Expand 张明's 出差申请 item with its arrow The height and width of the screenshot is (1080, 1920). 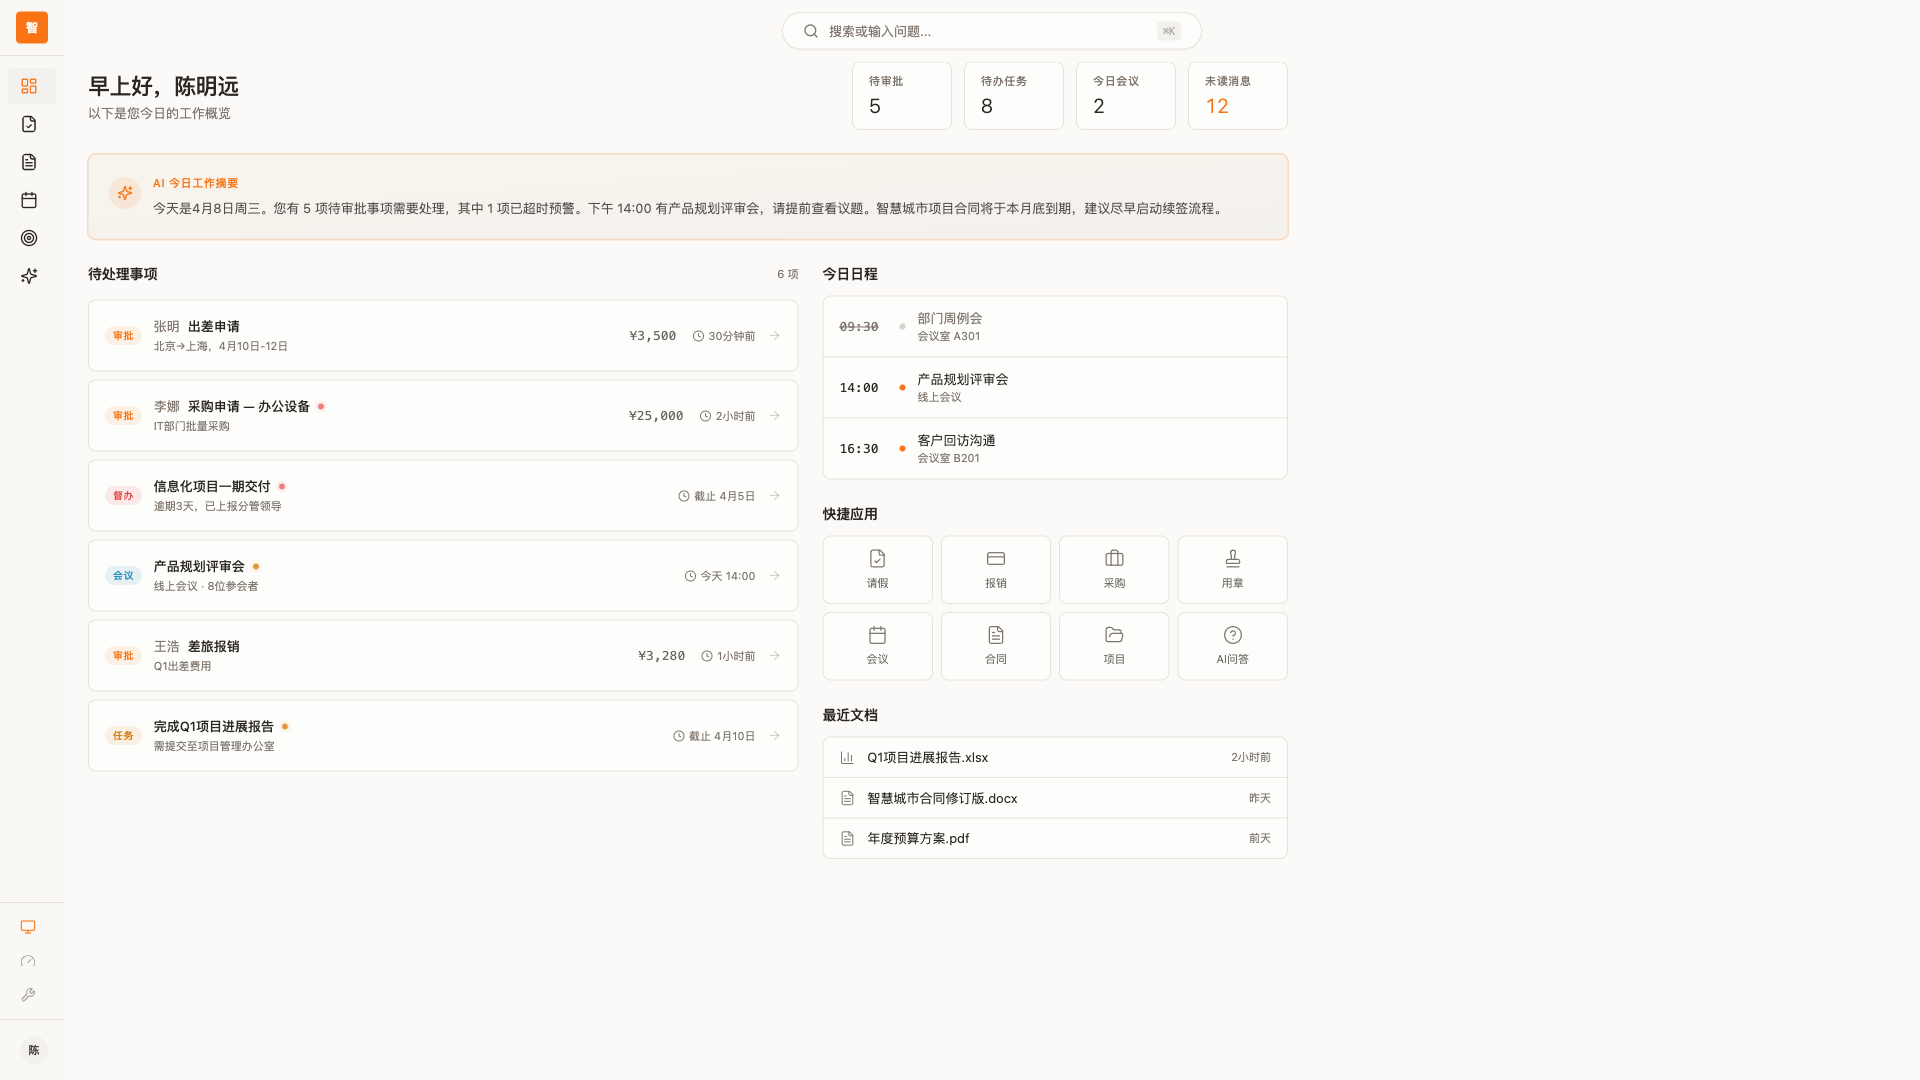click(x=774, y=336)
